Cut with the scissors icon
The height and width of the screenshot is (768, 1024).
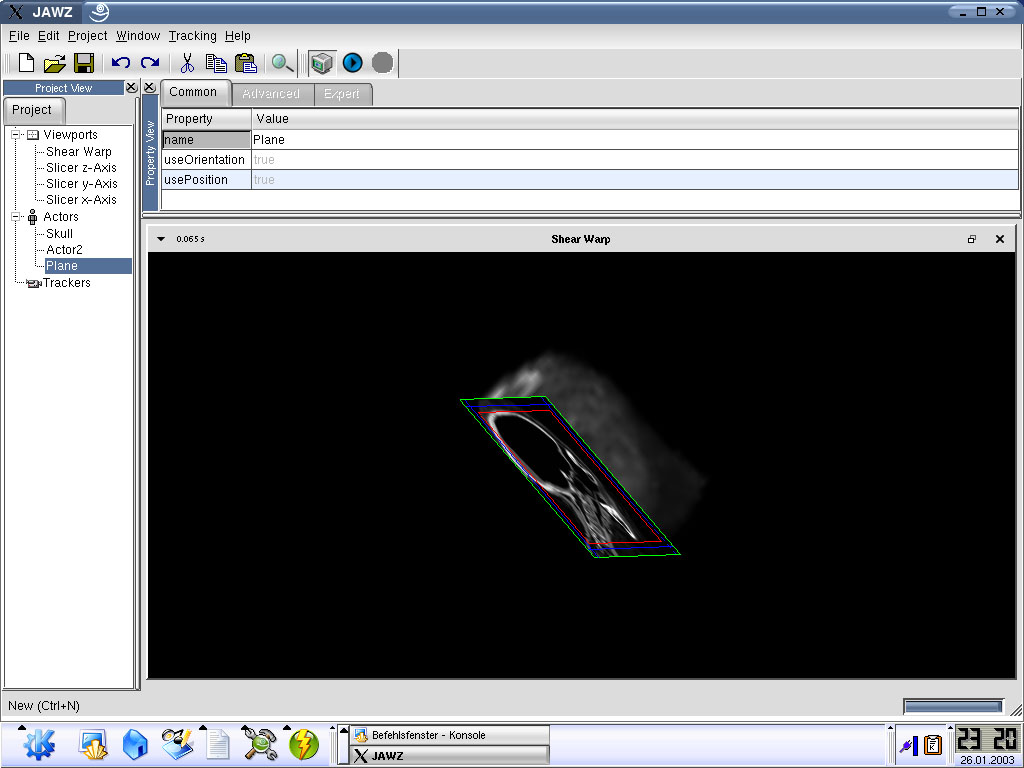pyautogui.click(x=187, y=63)
